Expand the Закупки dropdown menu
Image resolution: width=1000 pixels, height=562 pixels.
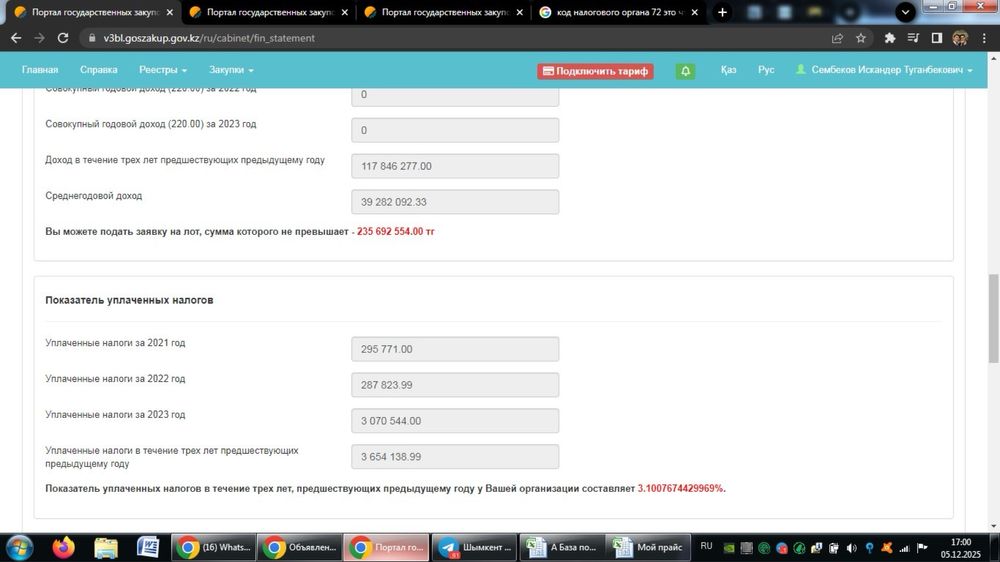click(231, 70)
